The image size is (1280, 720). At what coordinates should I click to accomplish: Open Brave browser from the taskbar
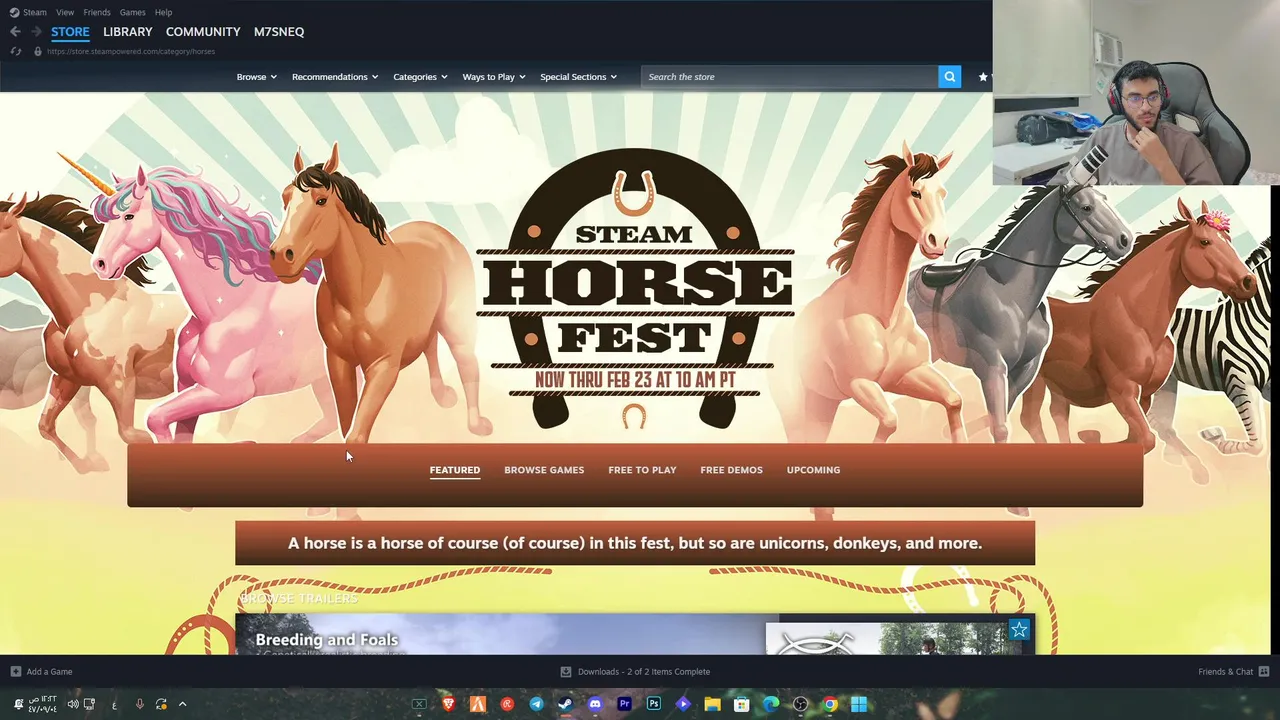[x=448, y=704]
